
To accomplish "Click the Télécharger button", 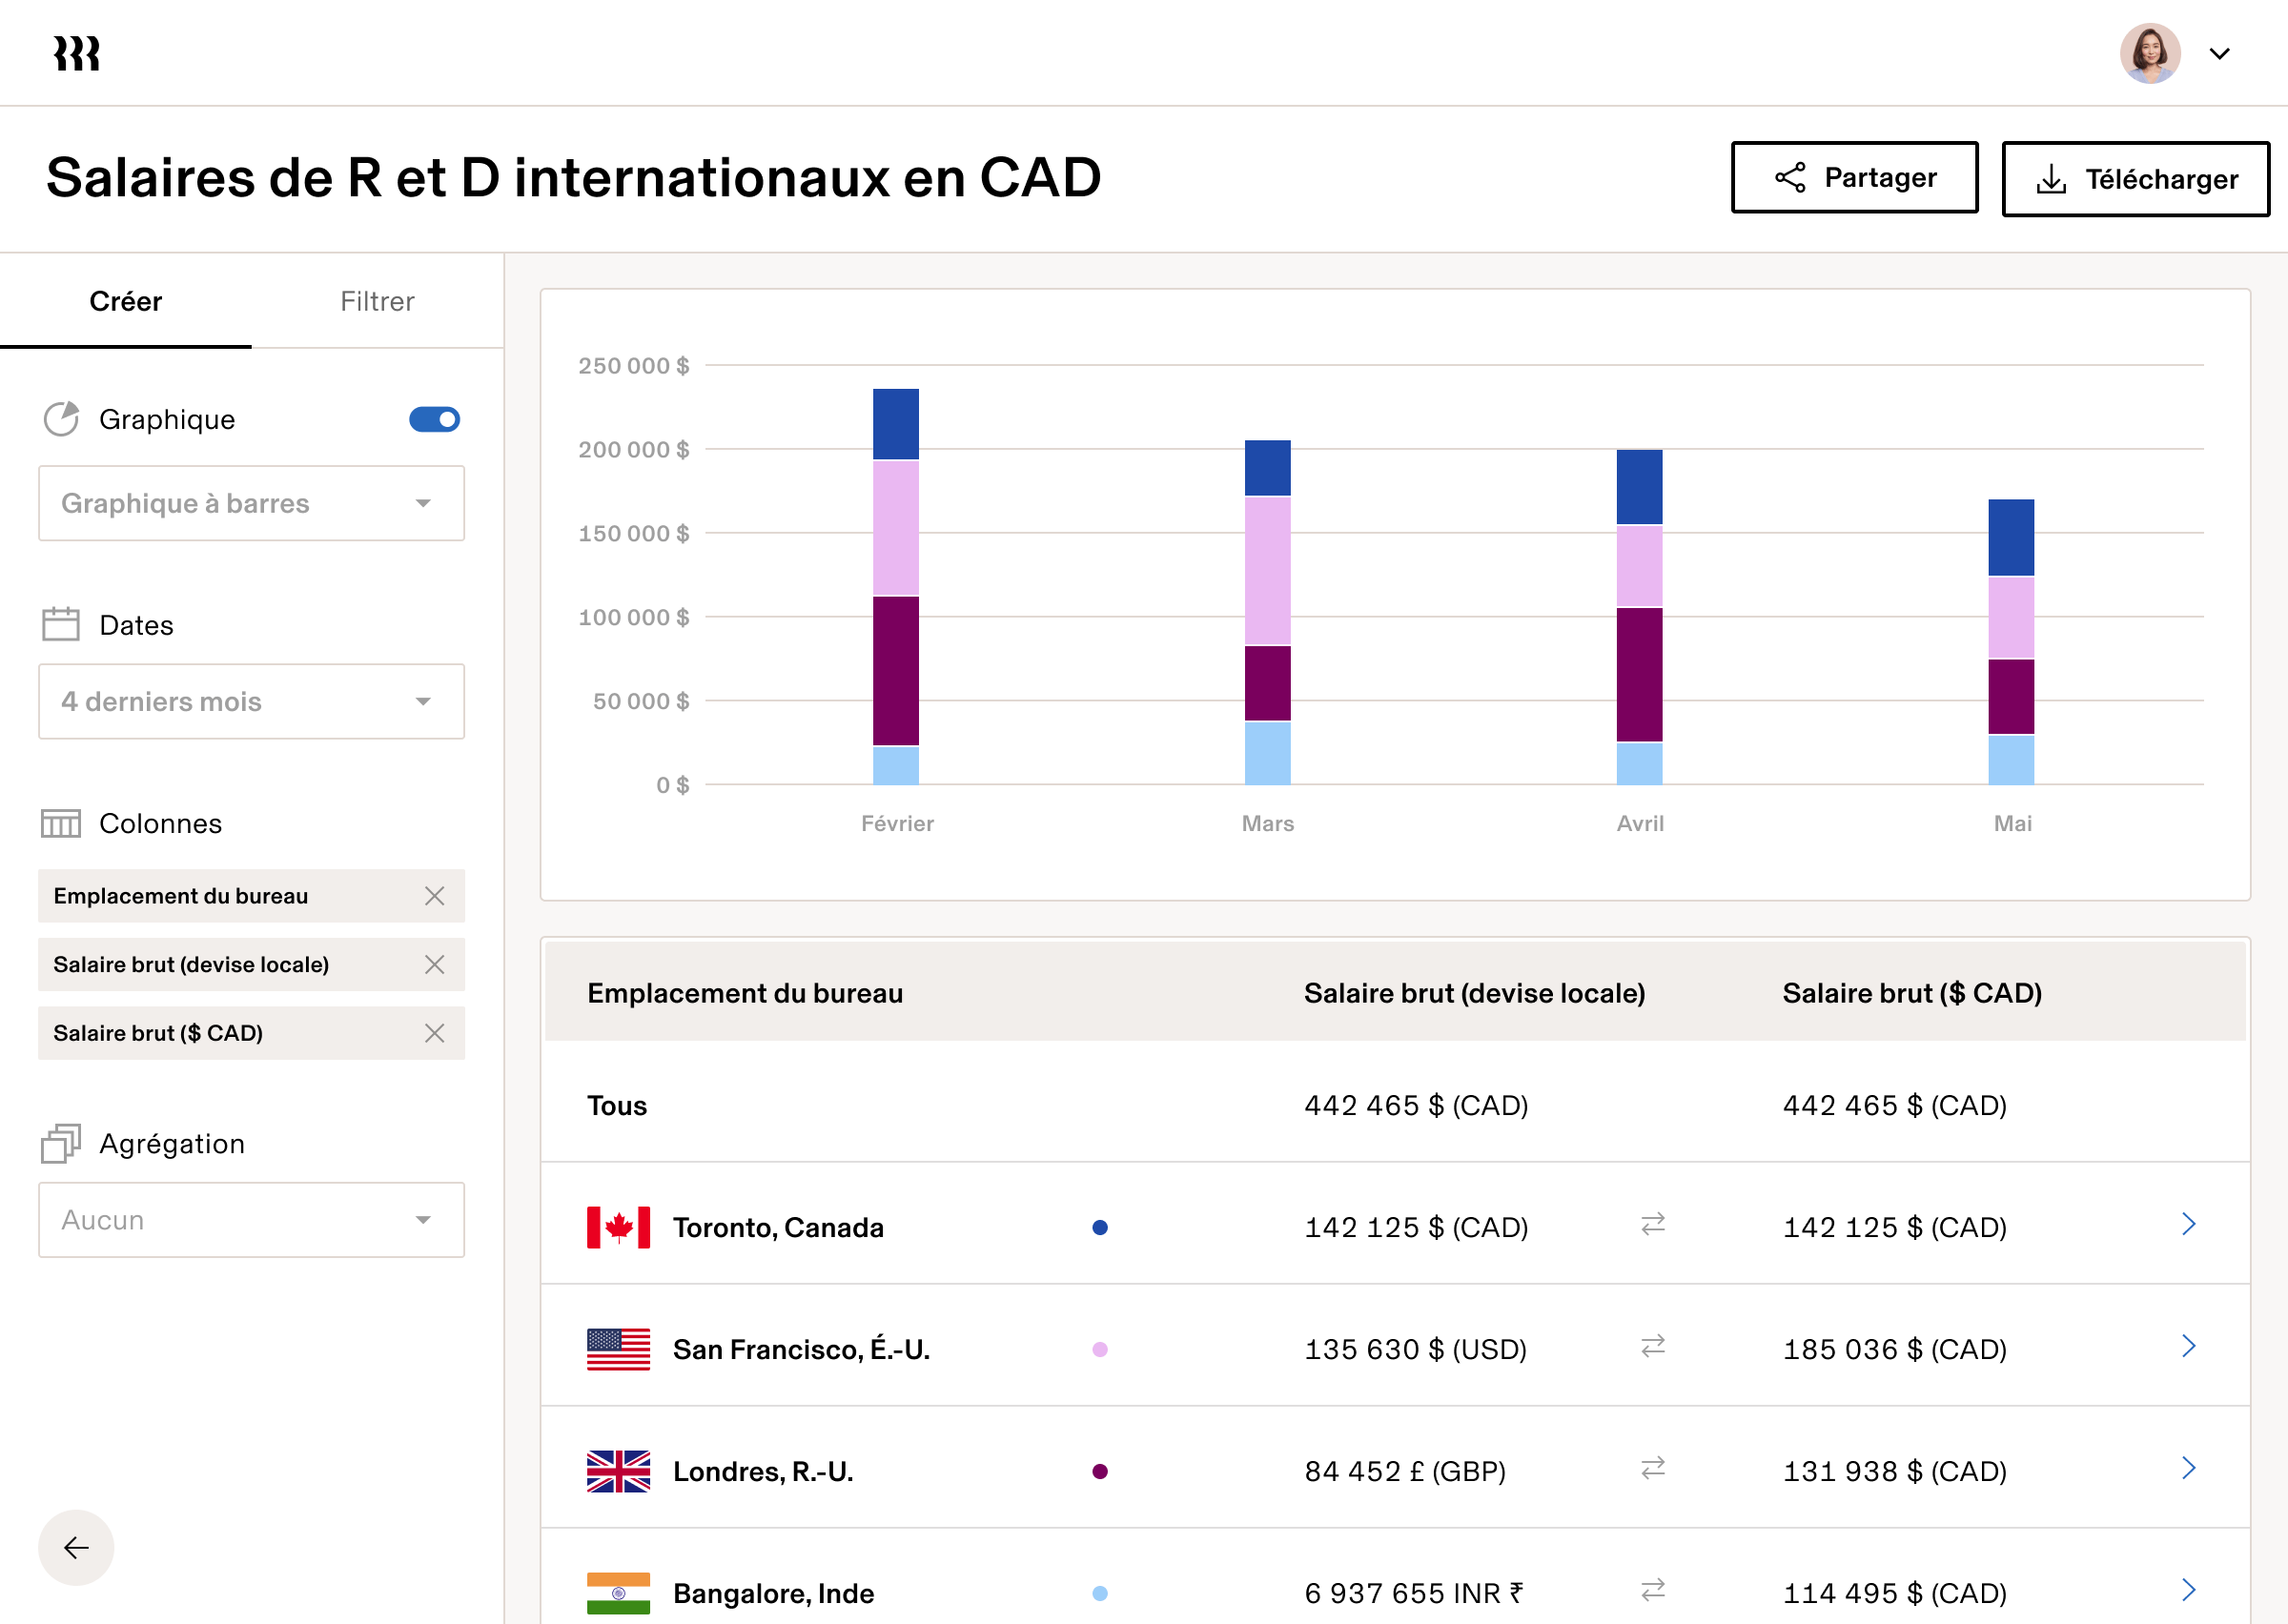I will point(2136,179).
